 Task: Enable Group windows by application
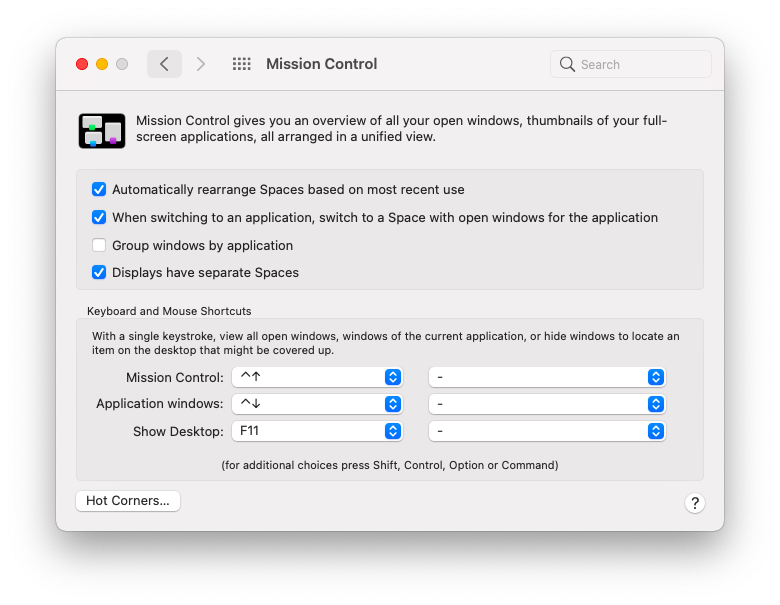click(x=99, y=245)
